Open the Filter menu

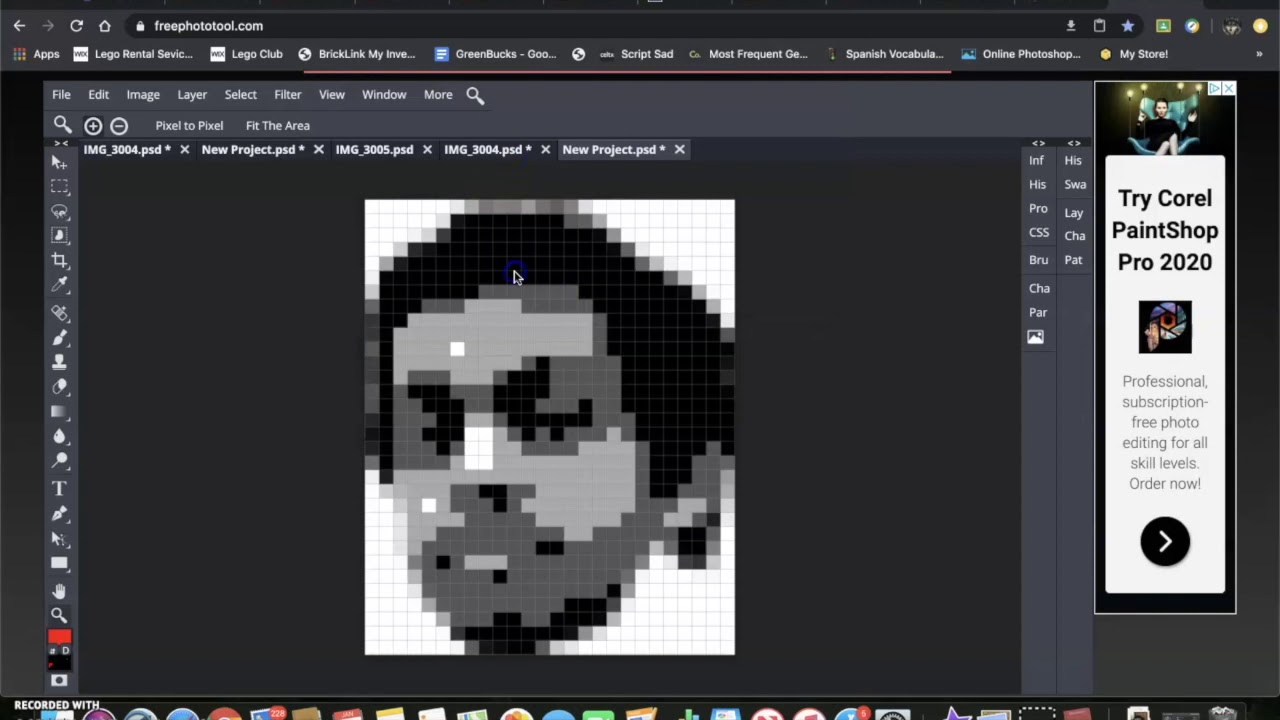point(288,94)
